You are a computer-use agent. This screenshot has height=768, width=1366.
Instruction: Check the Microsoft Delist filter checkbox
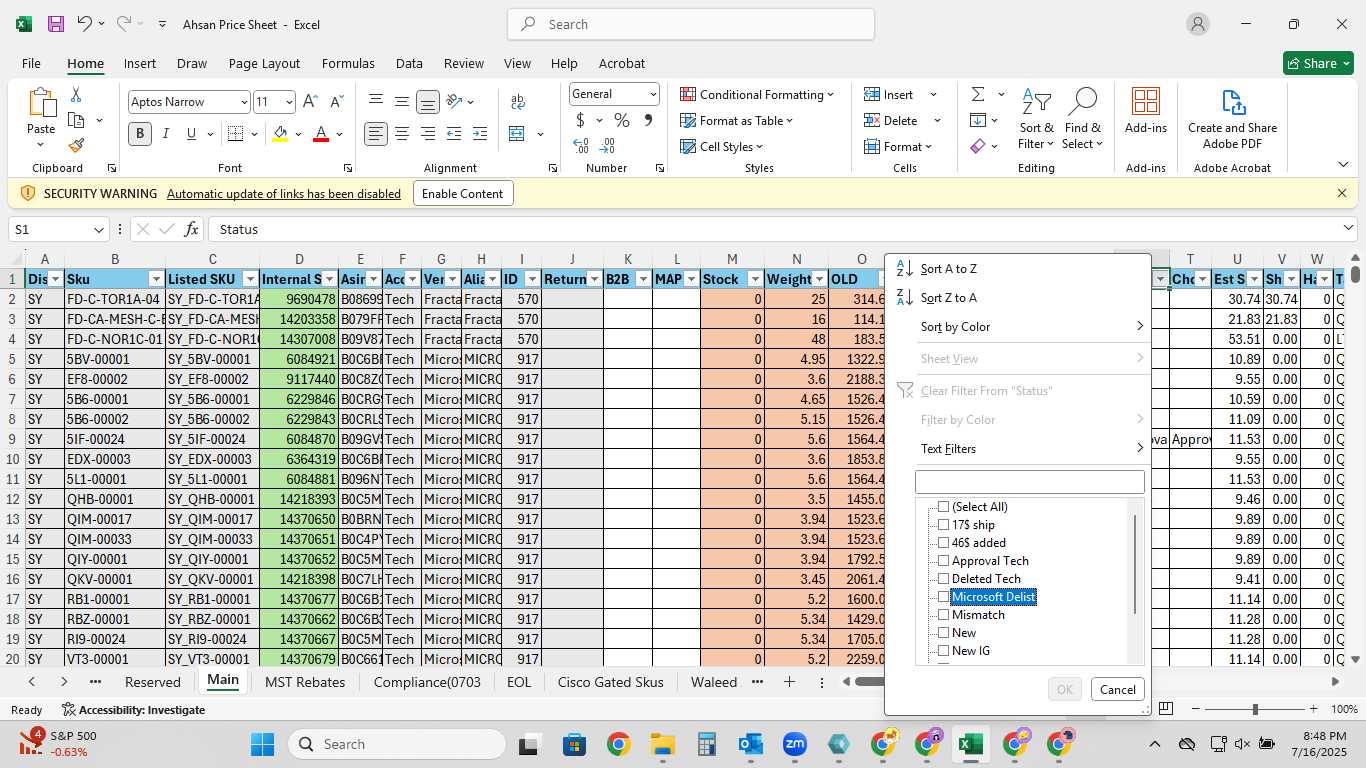tap(943, 597)
